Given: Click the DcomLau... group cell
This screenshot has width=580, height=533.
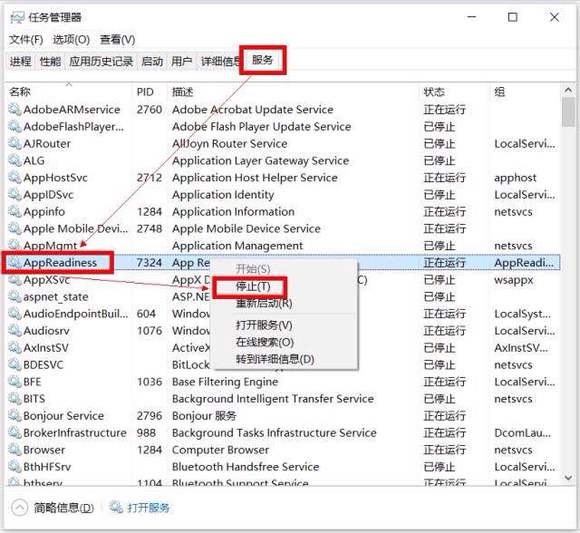Looking at the screenshot, I should click(x=522, y=433).
